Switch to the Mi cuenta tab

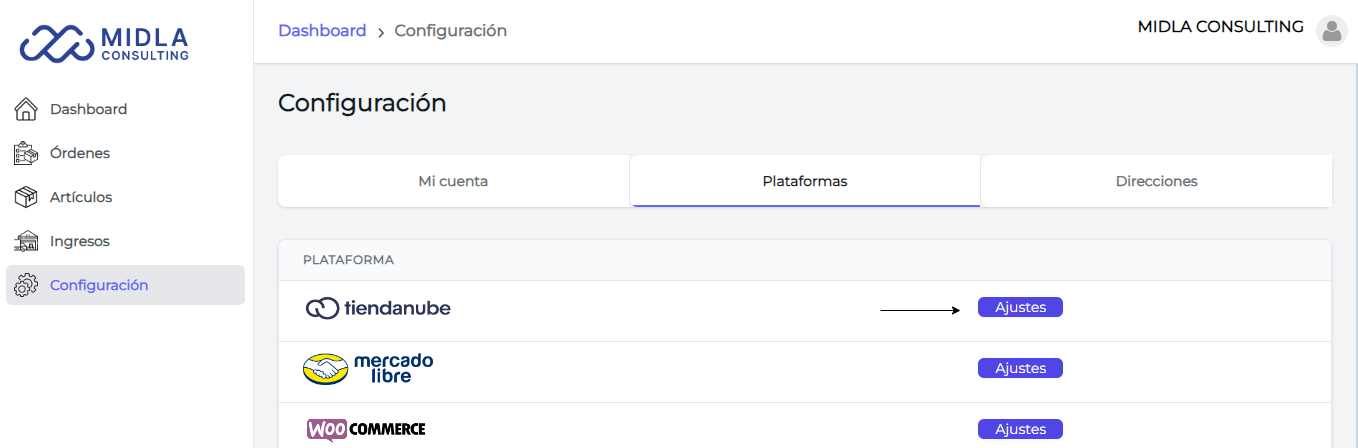pyautogui.click(x=453, y=181)
